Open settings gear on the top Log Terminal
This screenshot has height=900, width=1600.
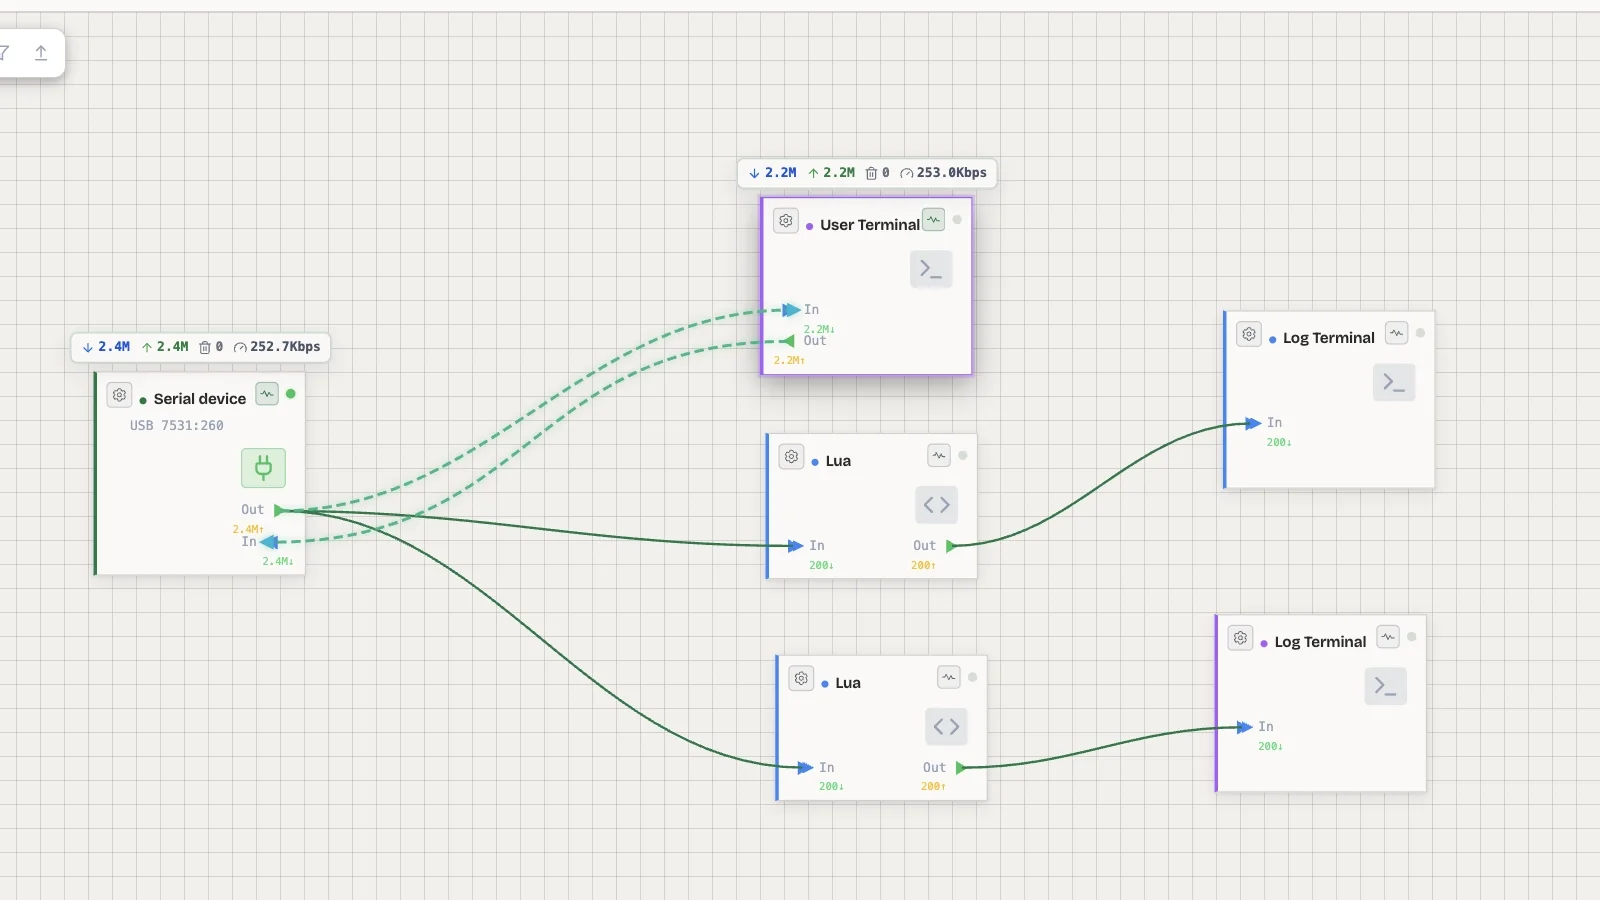1249,334
